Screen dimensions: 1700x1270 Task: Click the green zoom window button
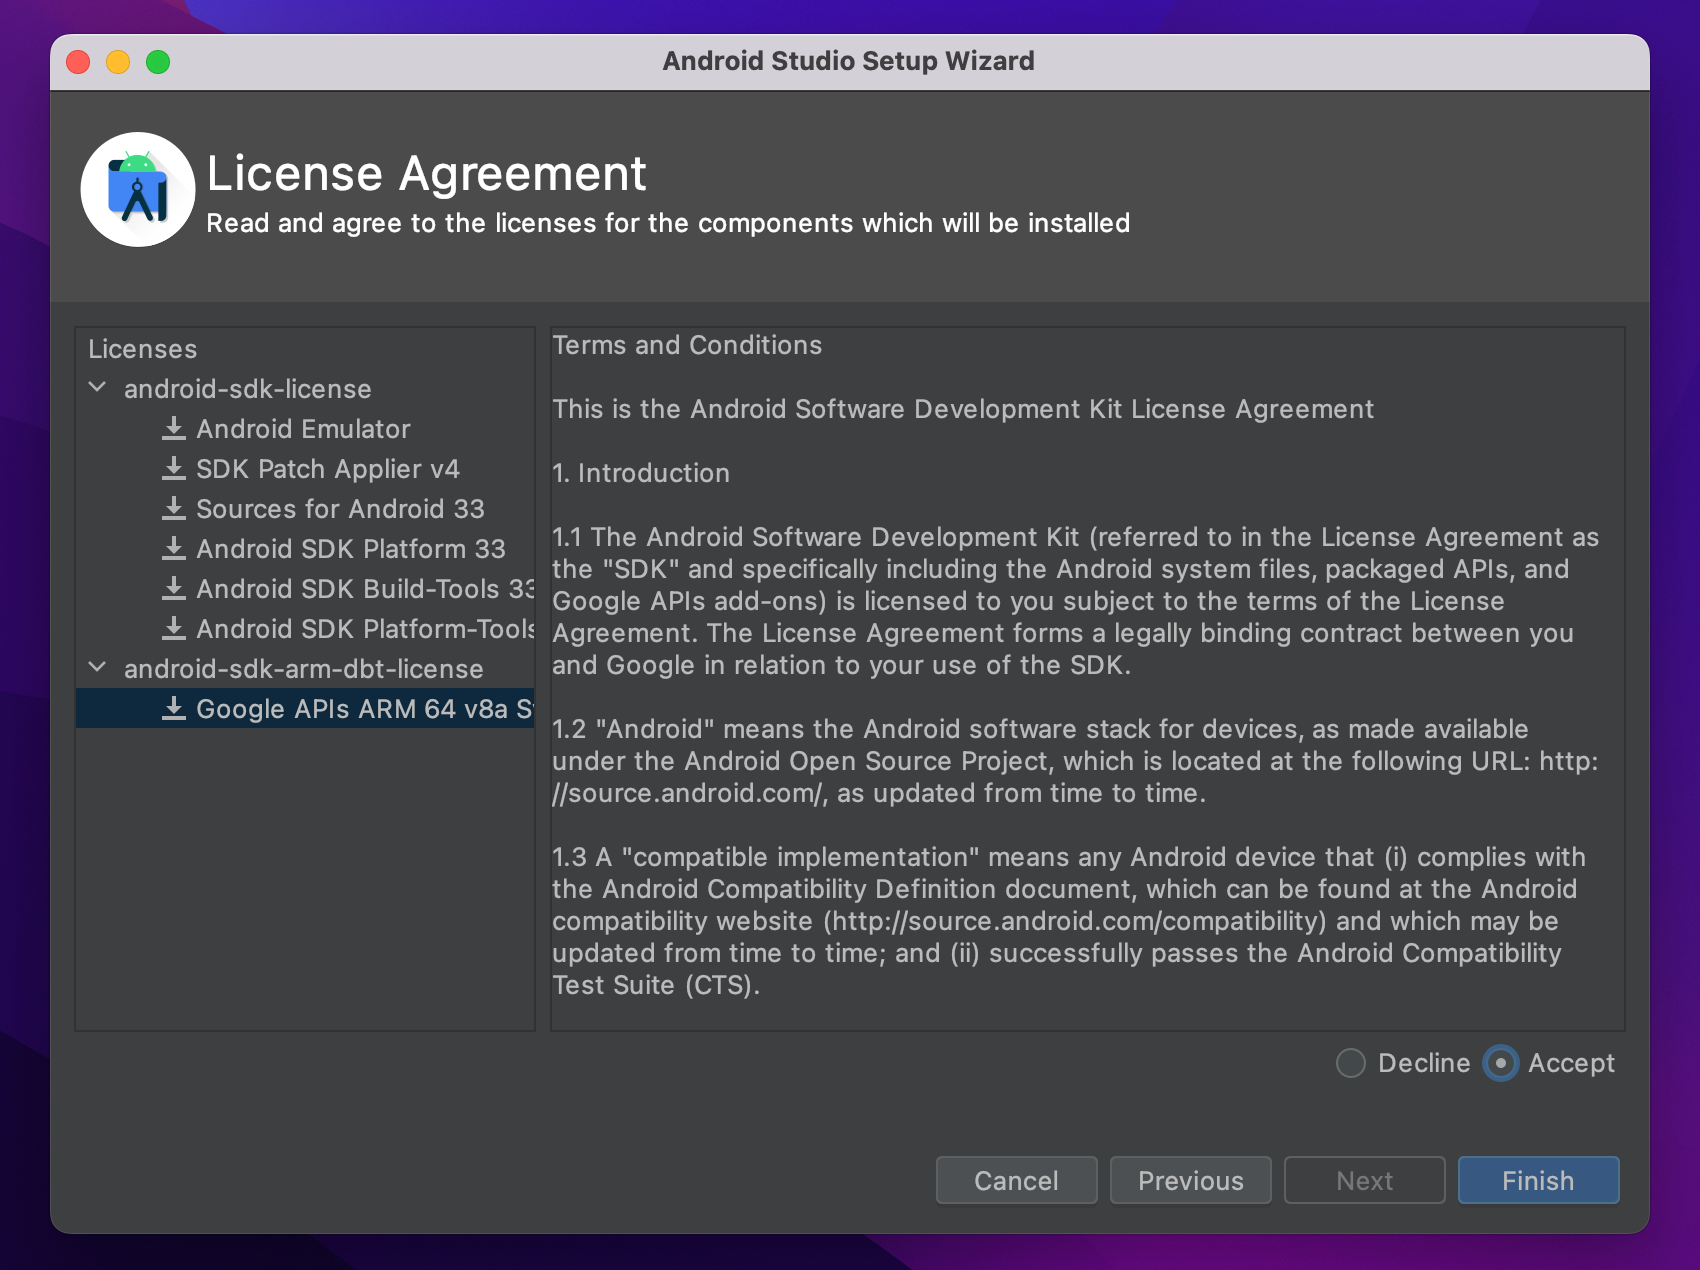coord(158,62)
